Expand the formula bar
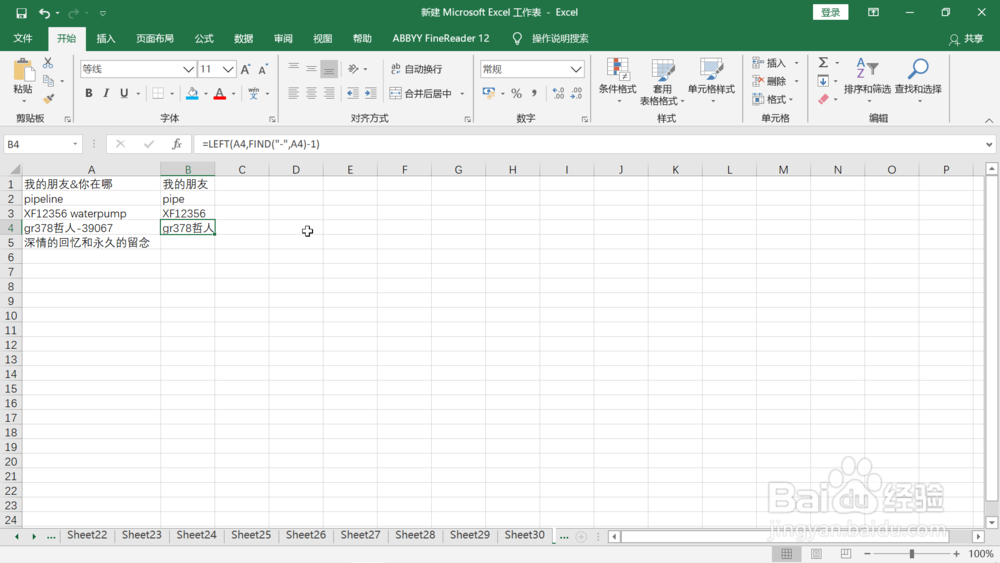Image resolution: width=1000 pixels, height=563 pixels. (x=989, y=144)
